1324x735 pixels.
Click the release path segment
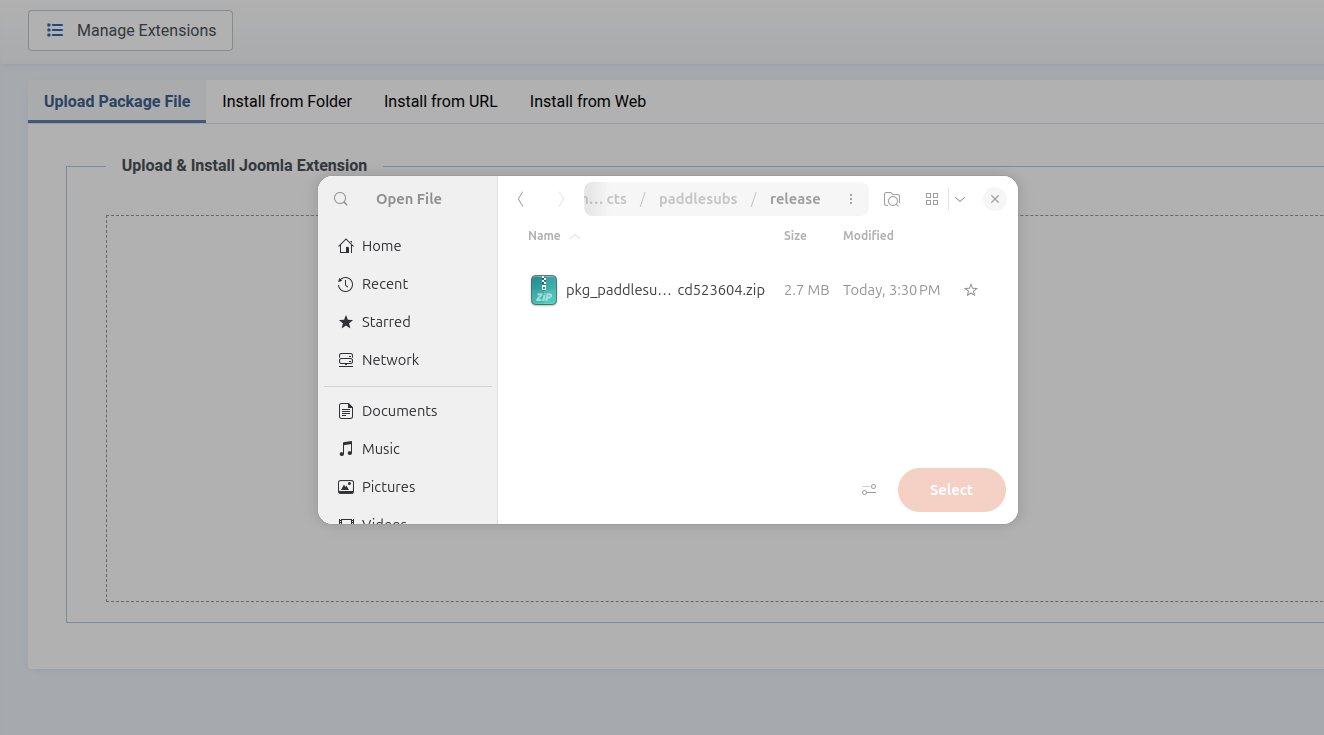[795, 199]
